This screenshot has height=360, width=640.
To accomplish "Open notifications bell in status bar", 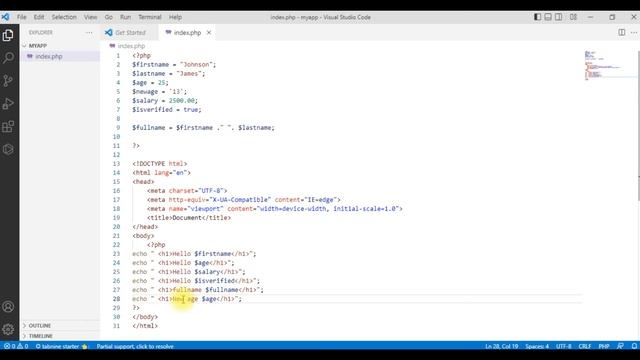I will click(x=634, y=346).
